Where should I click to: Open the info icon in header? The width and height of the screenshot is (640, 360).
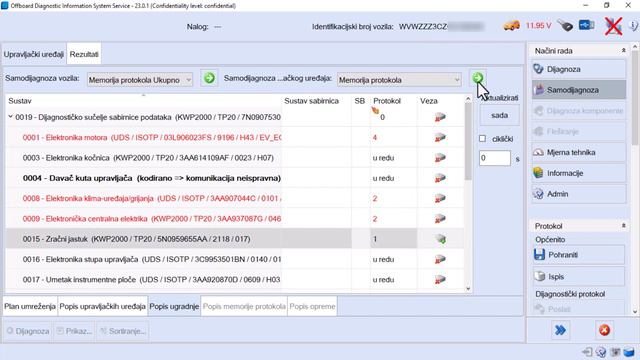[x=633, y=26]
